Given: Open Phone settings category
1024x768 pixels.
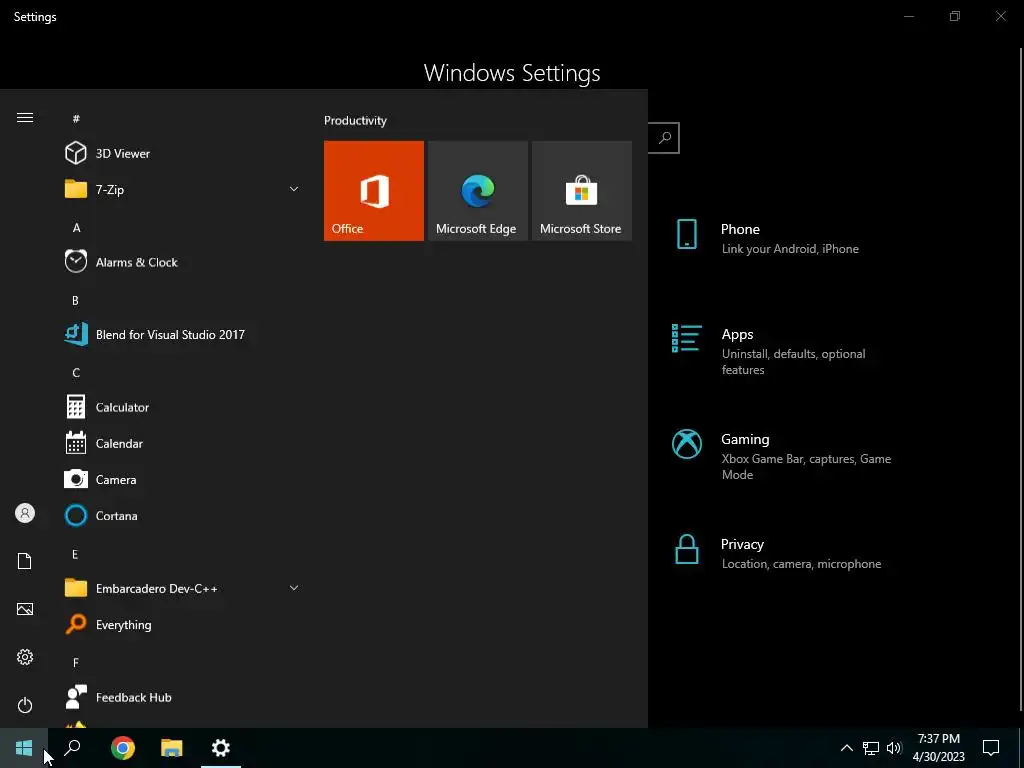Looking at the screenshot, I should 784,238.
